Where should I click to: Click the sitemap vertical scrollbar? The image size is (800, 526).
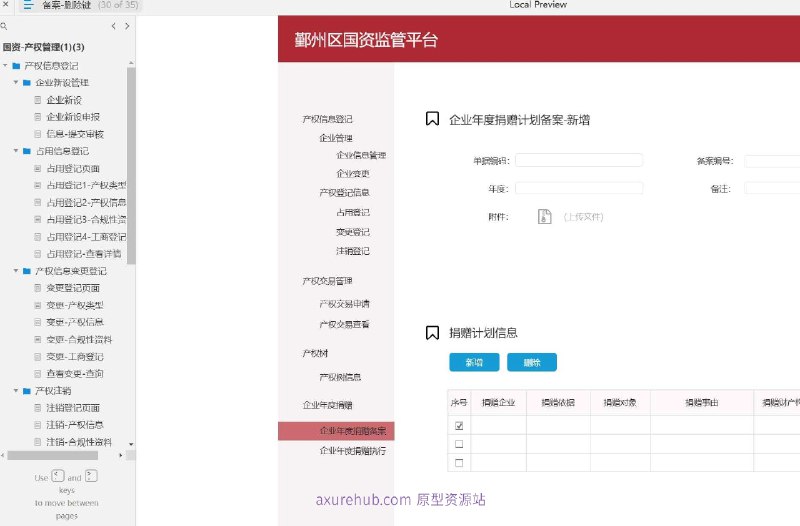coord(131,166)
